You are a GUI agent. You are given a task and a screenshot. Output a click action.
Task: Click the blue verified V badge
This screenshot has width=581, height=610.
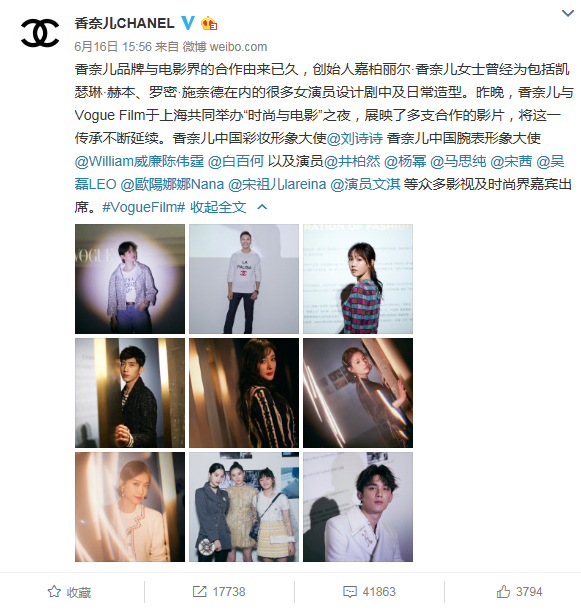(188, 23)
